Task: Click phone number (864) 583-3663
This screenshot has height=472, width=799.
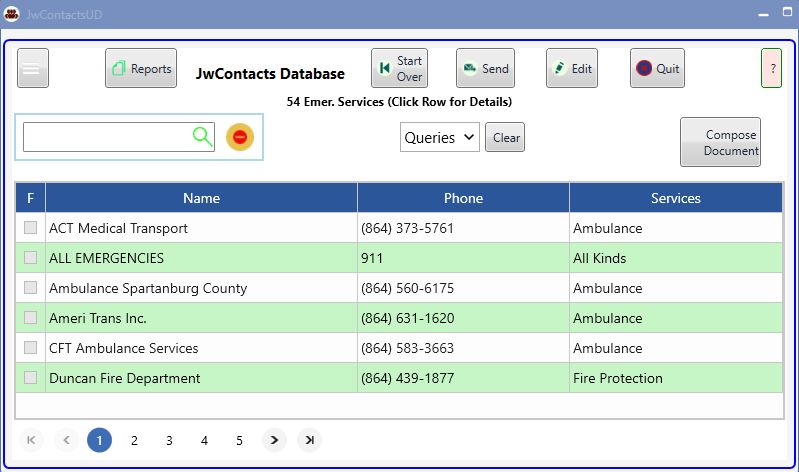Action: (407, 348)
